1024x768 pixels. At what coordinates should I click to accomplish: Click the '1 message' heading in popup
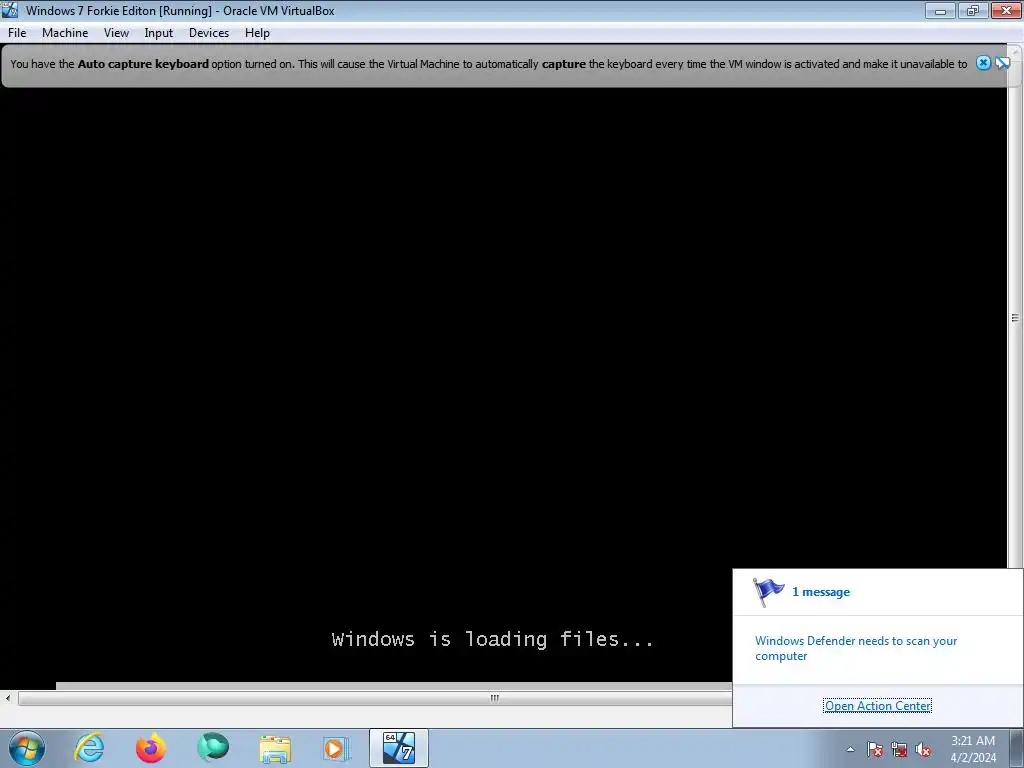tap(821, 592)
